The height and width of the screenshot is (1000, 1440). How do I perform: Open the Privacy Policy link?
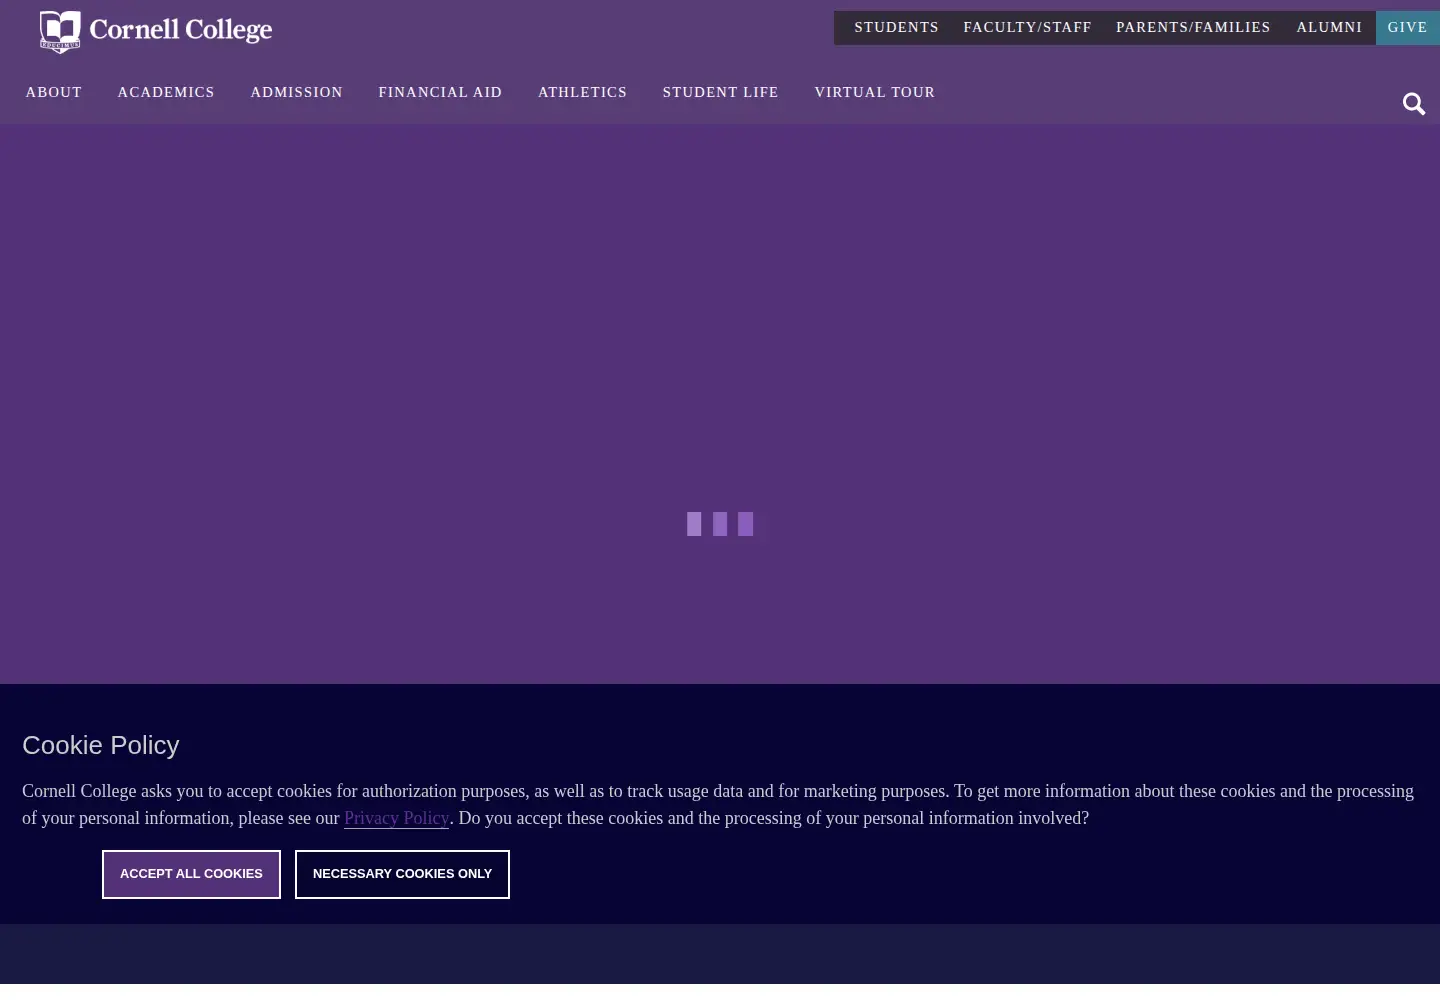pos(396,818)
